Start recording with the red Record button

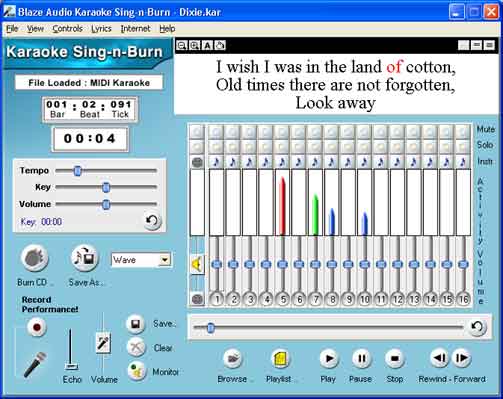coord(37,327)
